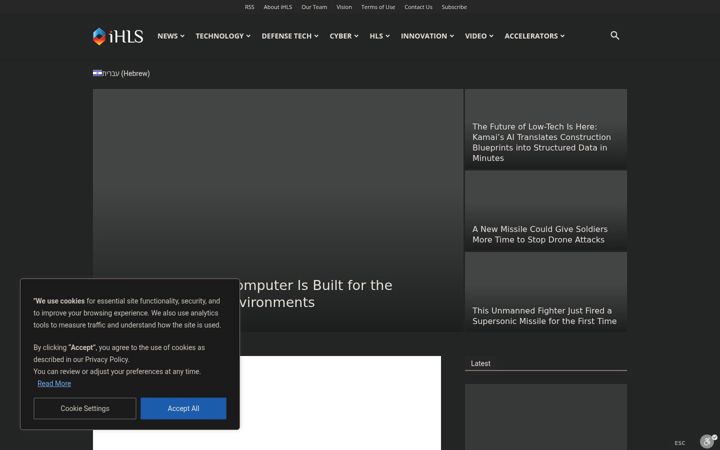This screenshot has width=720, height=450.
Task: Click the Subscribe link
Action: [x=454, y=7]
